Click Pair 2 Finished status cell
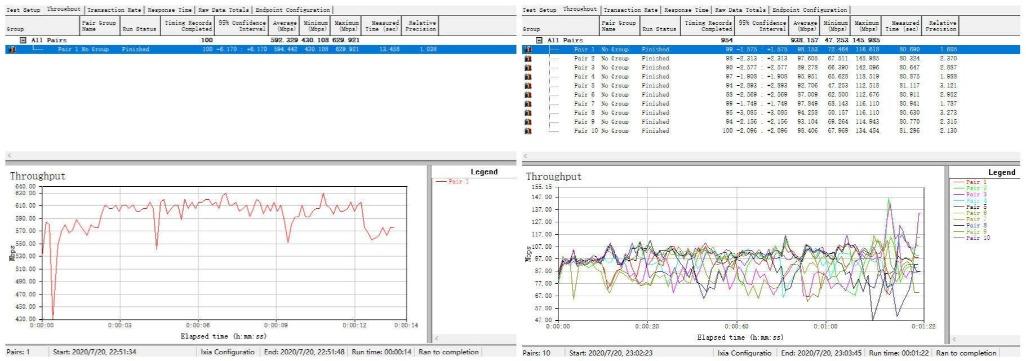Image resolution: width=1026 pixels, height=361 pixels. pos(655,58)
